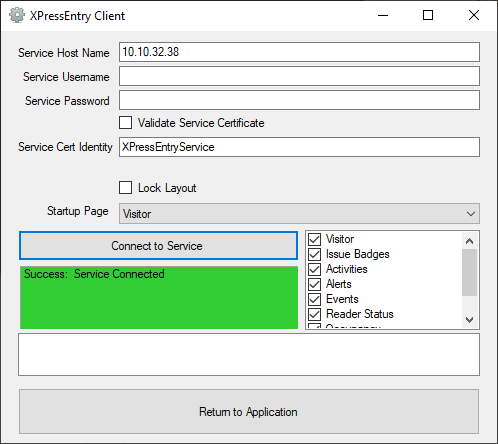Click the page list scrollbar thumb
The width and height of the screenshot is (498, 444).
tap(469, 272)
